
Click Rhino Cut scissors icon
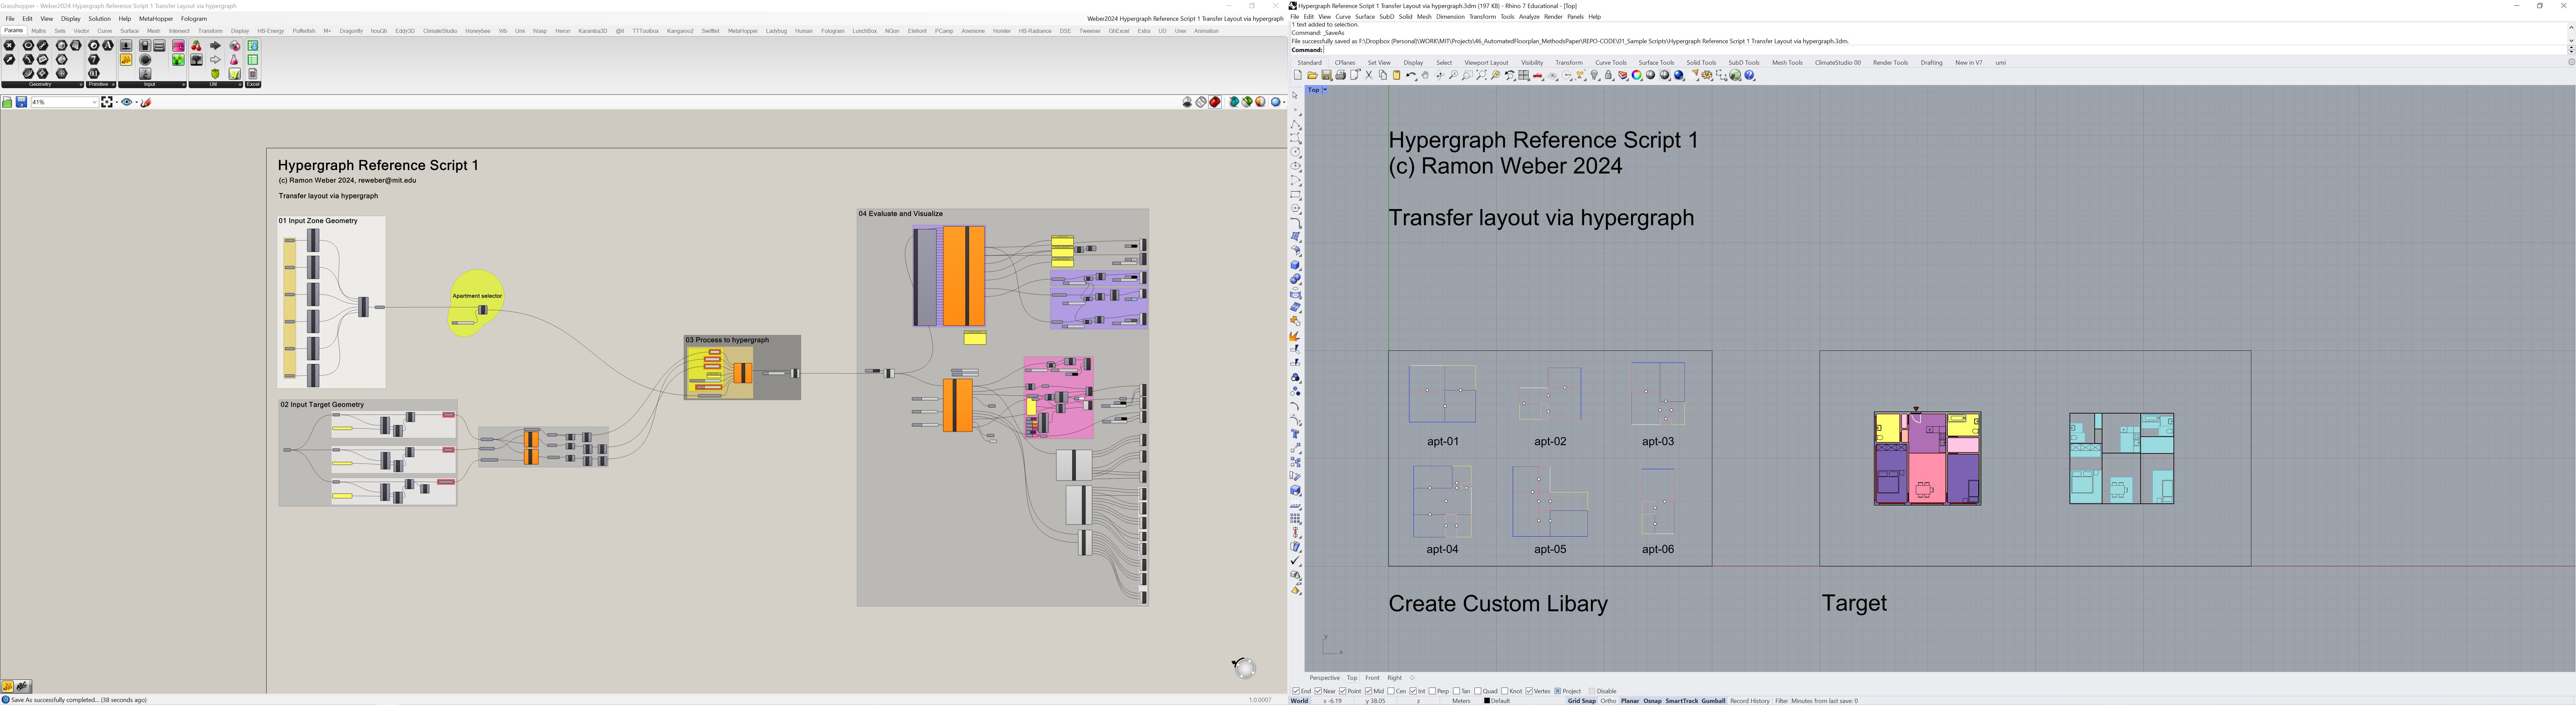pos(1369,75)
